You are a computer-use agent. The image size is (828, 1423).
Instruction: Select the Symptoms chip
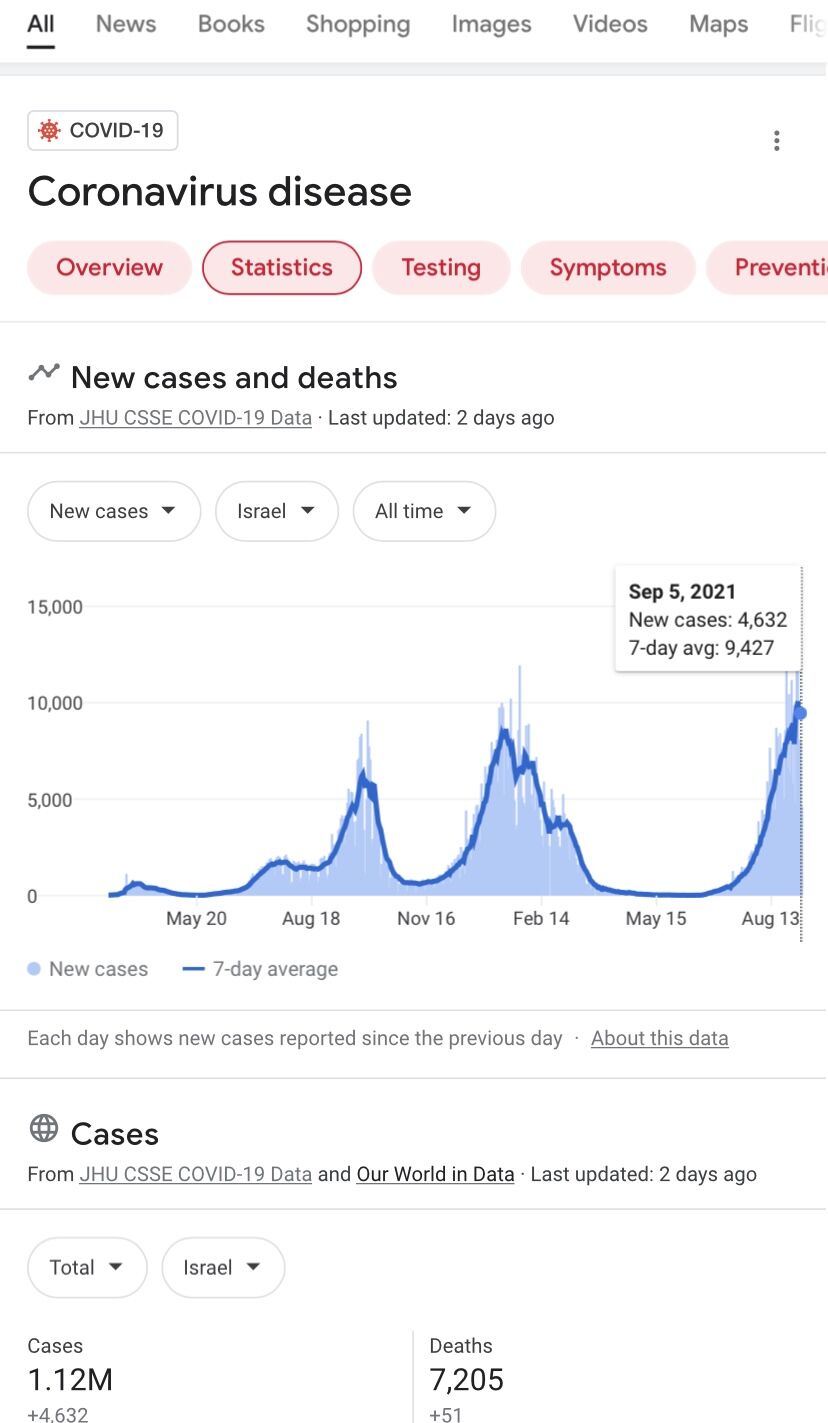[608, 267]
